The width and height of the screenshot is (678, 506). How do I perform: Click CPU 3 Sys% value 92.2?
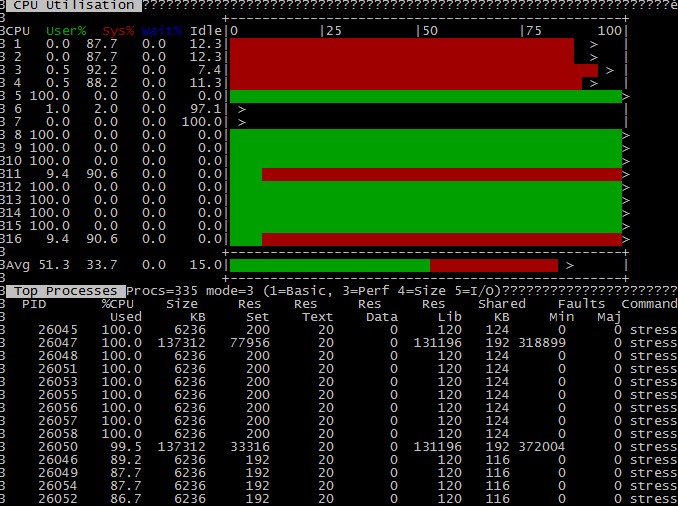pos(102,70)
